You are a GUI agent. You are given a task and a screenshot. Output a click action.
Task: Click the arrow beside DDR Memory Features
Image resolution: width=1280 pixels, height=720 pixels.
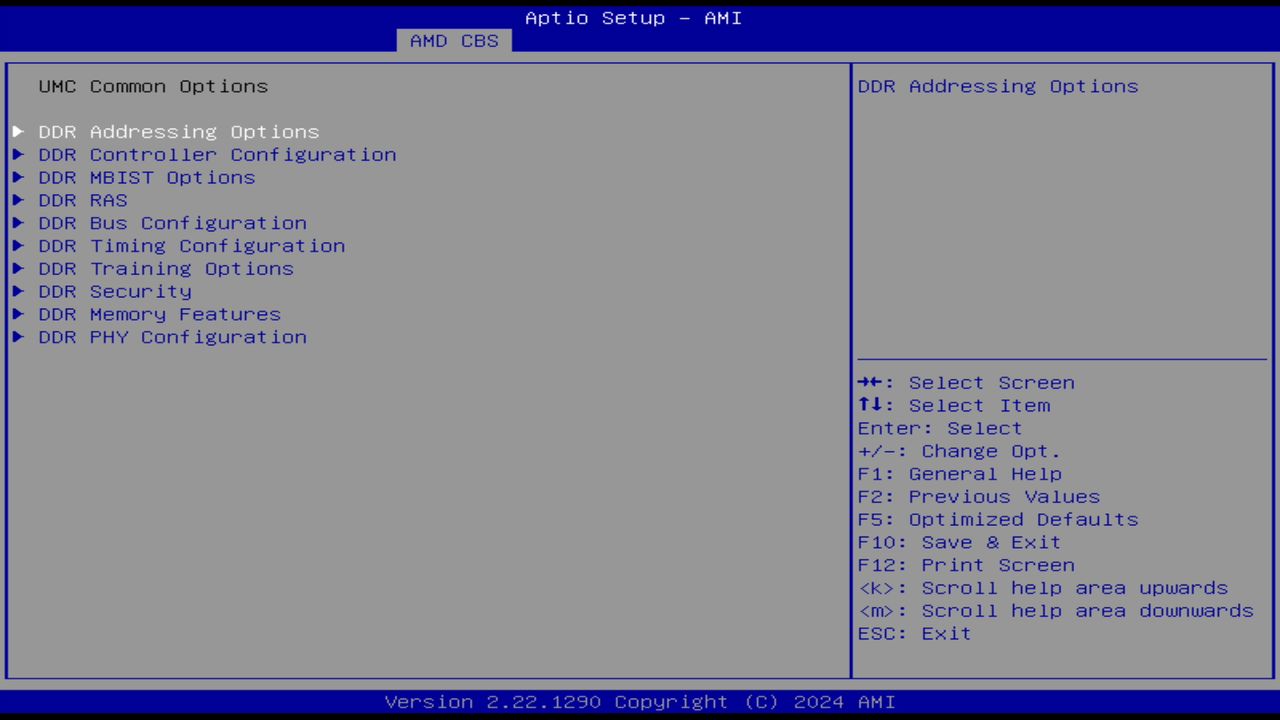click(18, 315)
